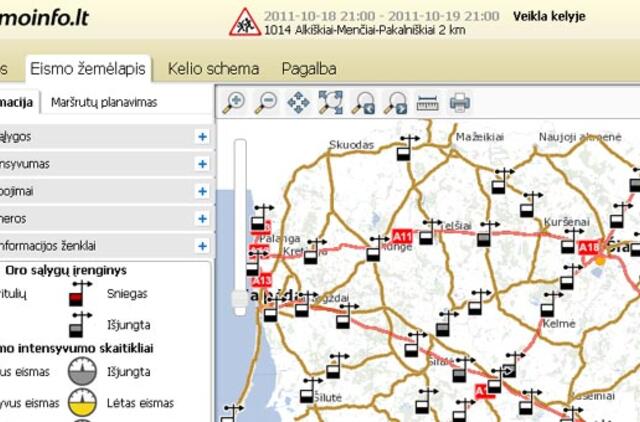
Task: Click weather station west of Kuršėnai
Action: coord(529,205)
